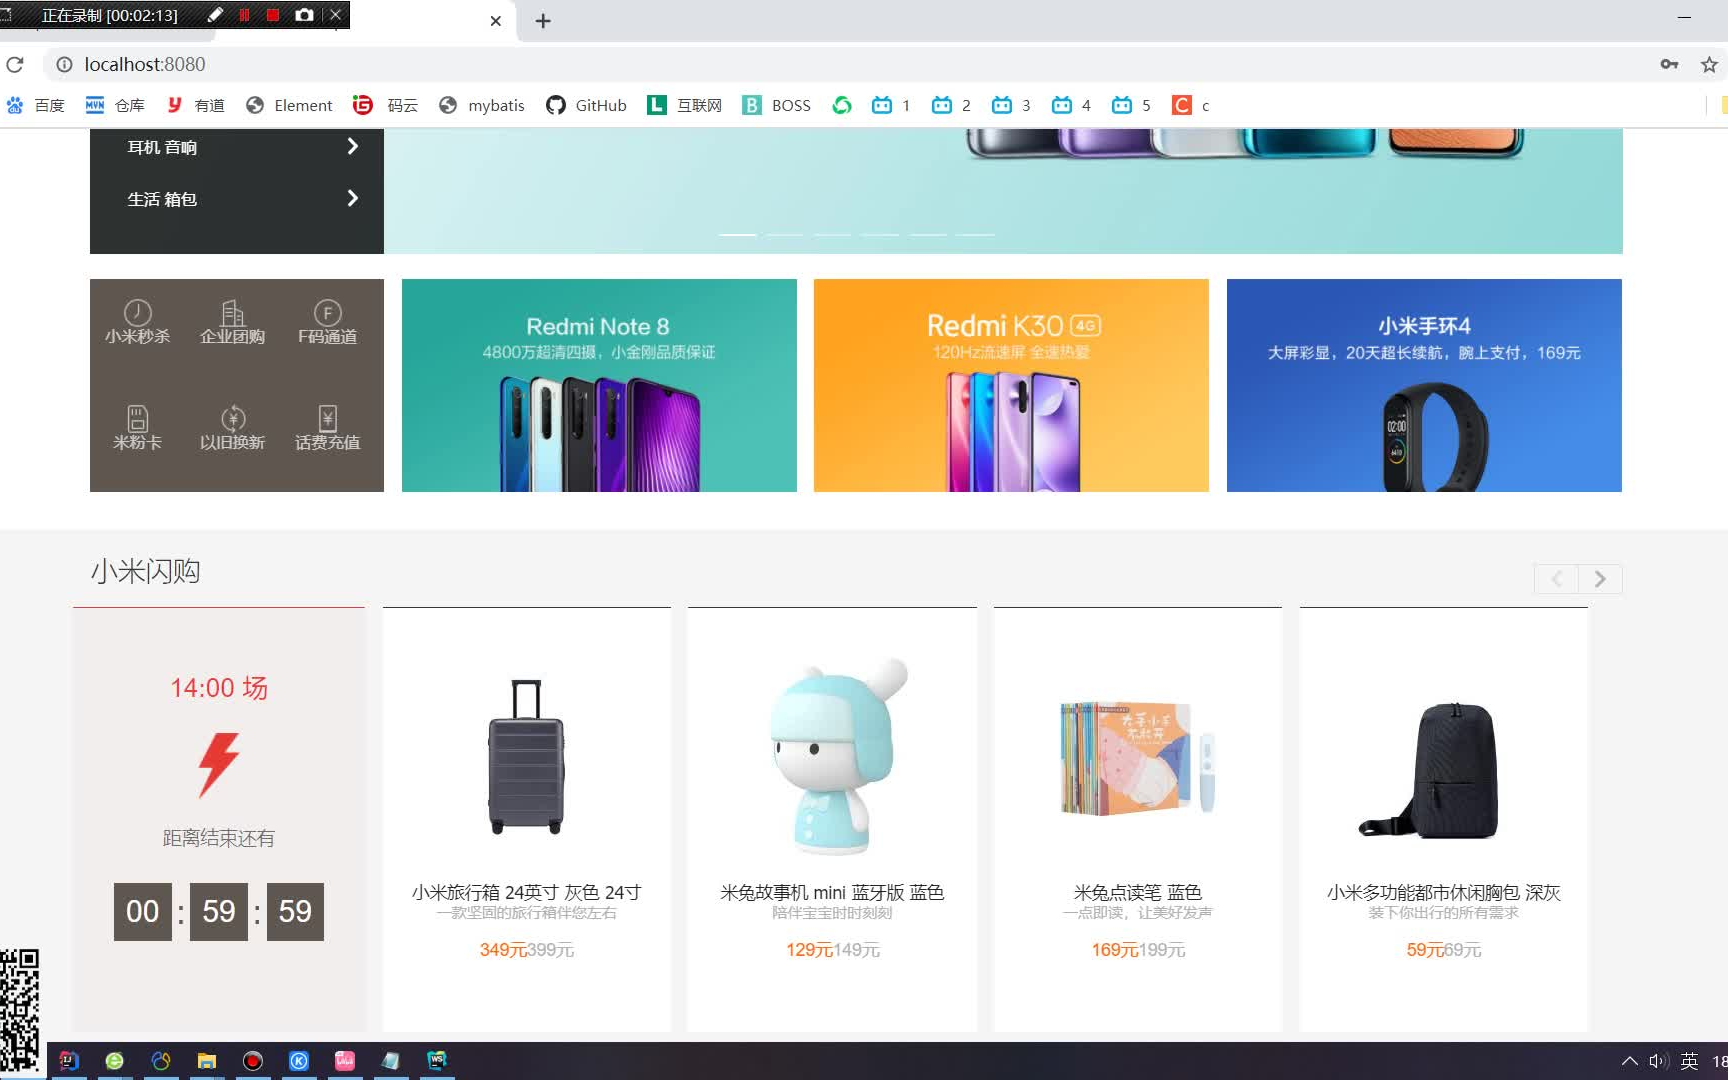View the 小米旅行箱 24英寸 product
This screenshot has width=1728, height=1080.
tap(527, 819)
